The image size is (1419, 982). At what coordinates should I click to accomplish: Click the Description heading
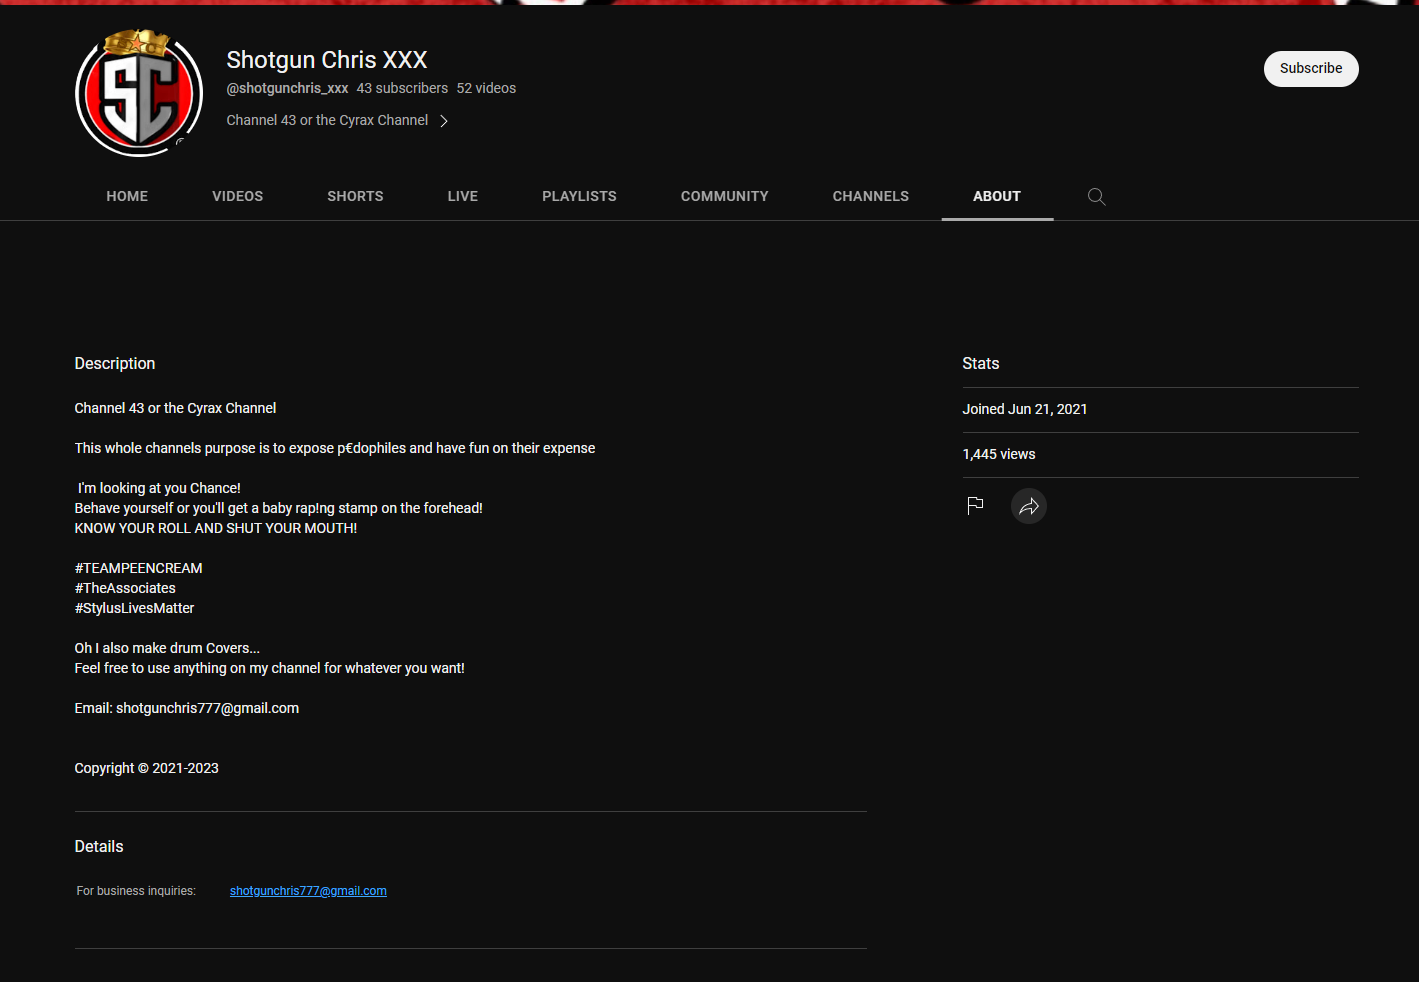(115, 364)
